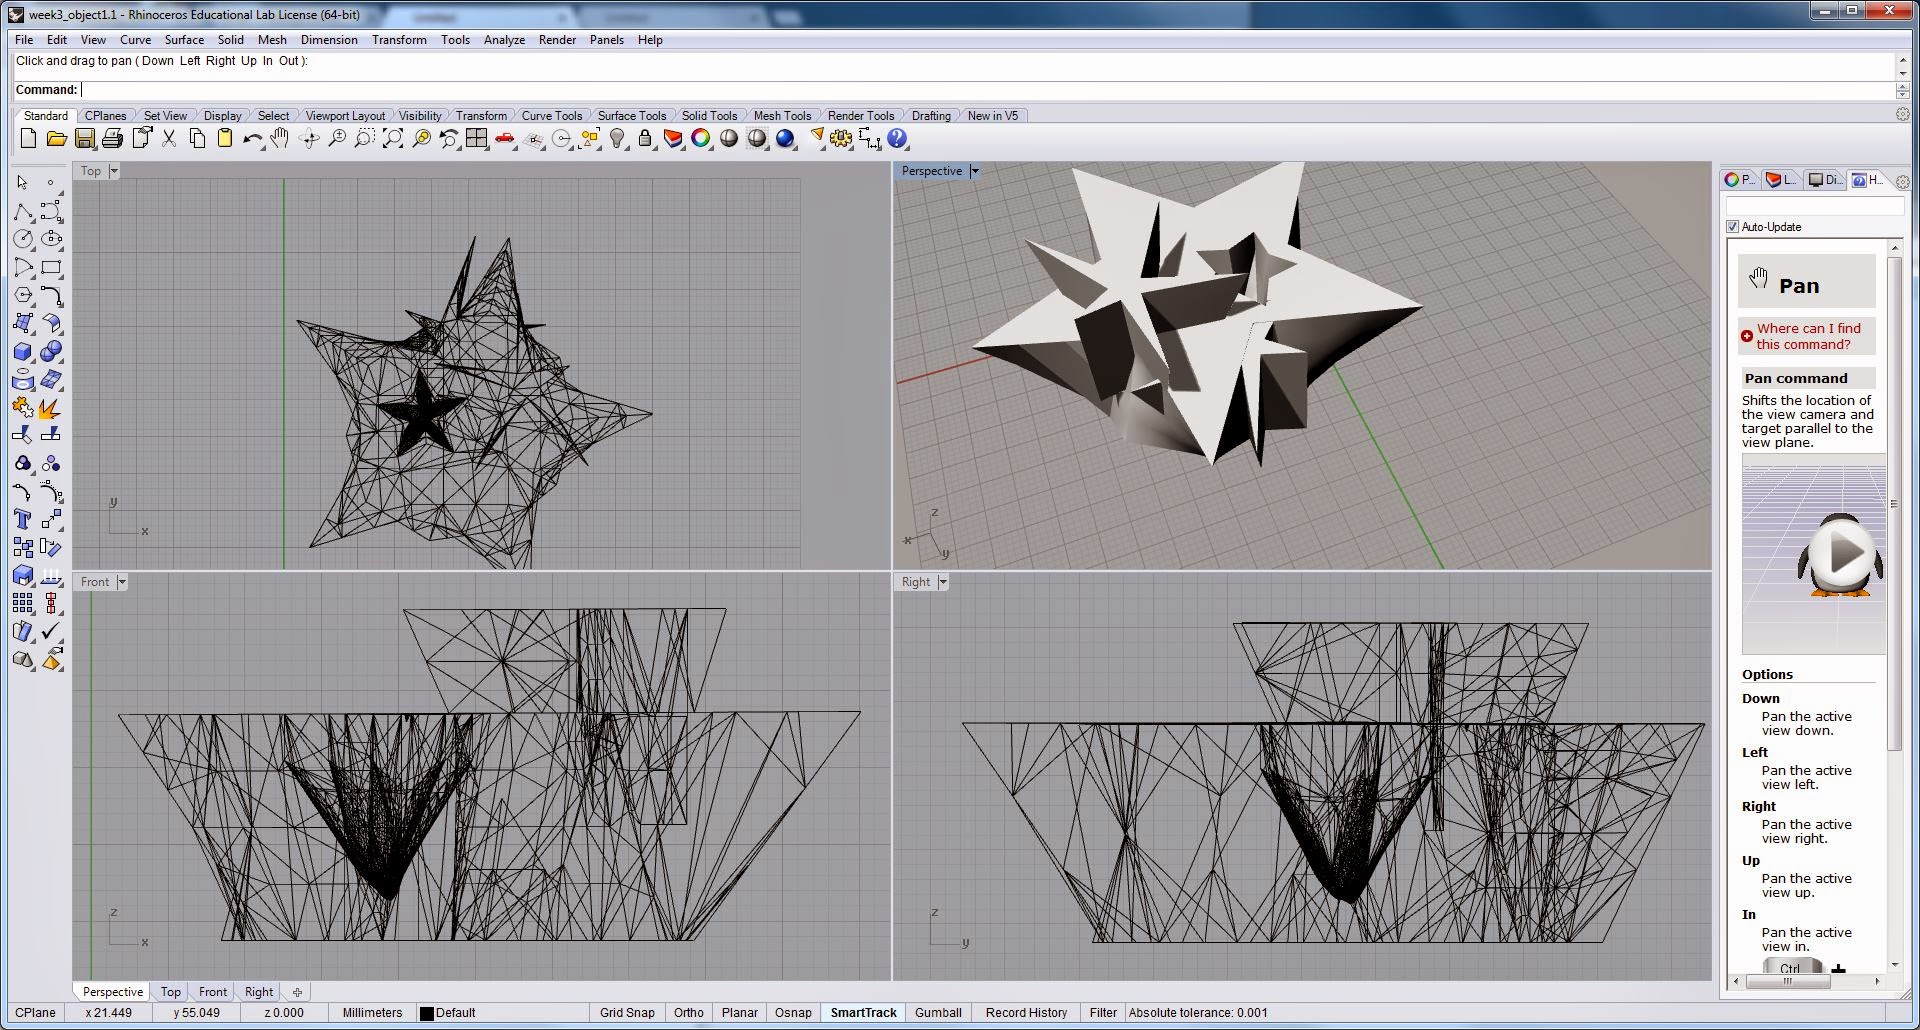This screenshot has height=1030, width=1920.
Task: Select the Text tool in sidebar
Action: (x=22, y=519)
